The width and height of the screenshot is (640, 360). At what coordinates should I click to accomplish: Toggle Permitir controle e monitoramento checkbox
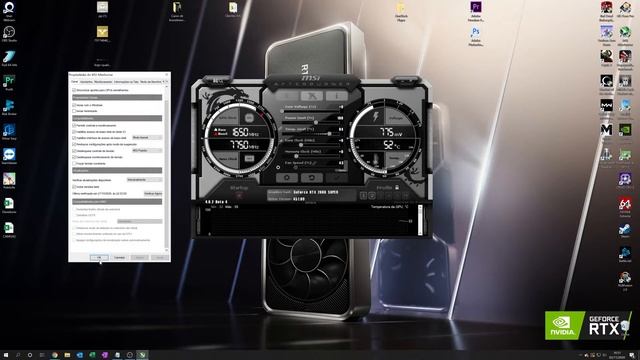74,125
